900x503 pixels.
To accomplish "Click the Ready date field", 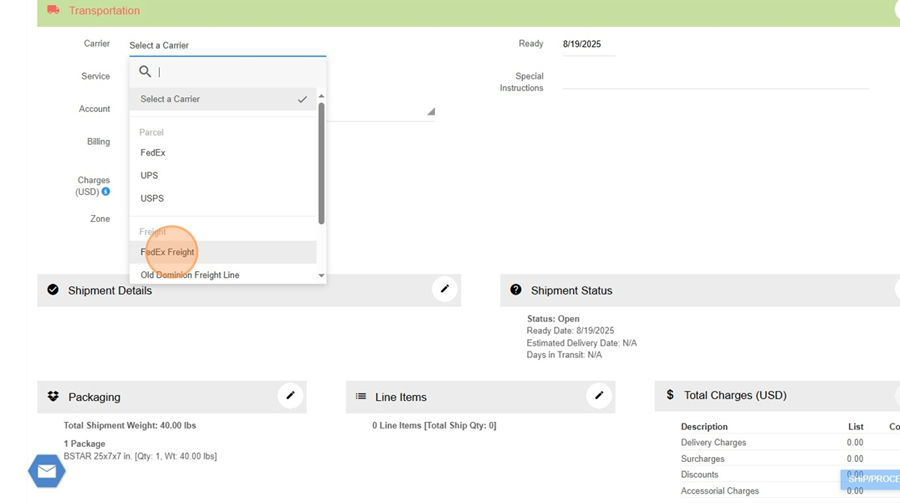I will (588, 45).
